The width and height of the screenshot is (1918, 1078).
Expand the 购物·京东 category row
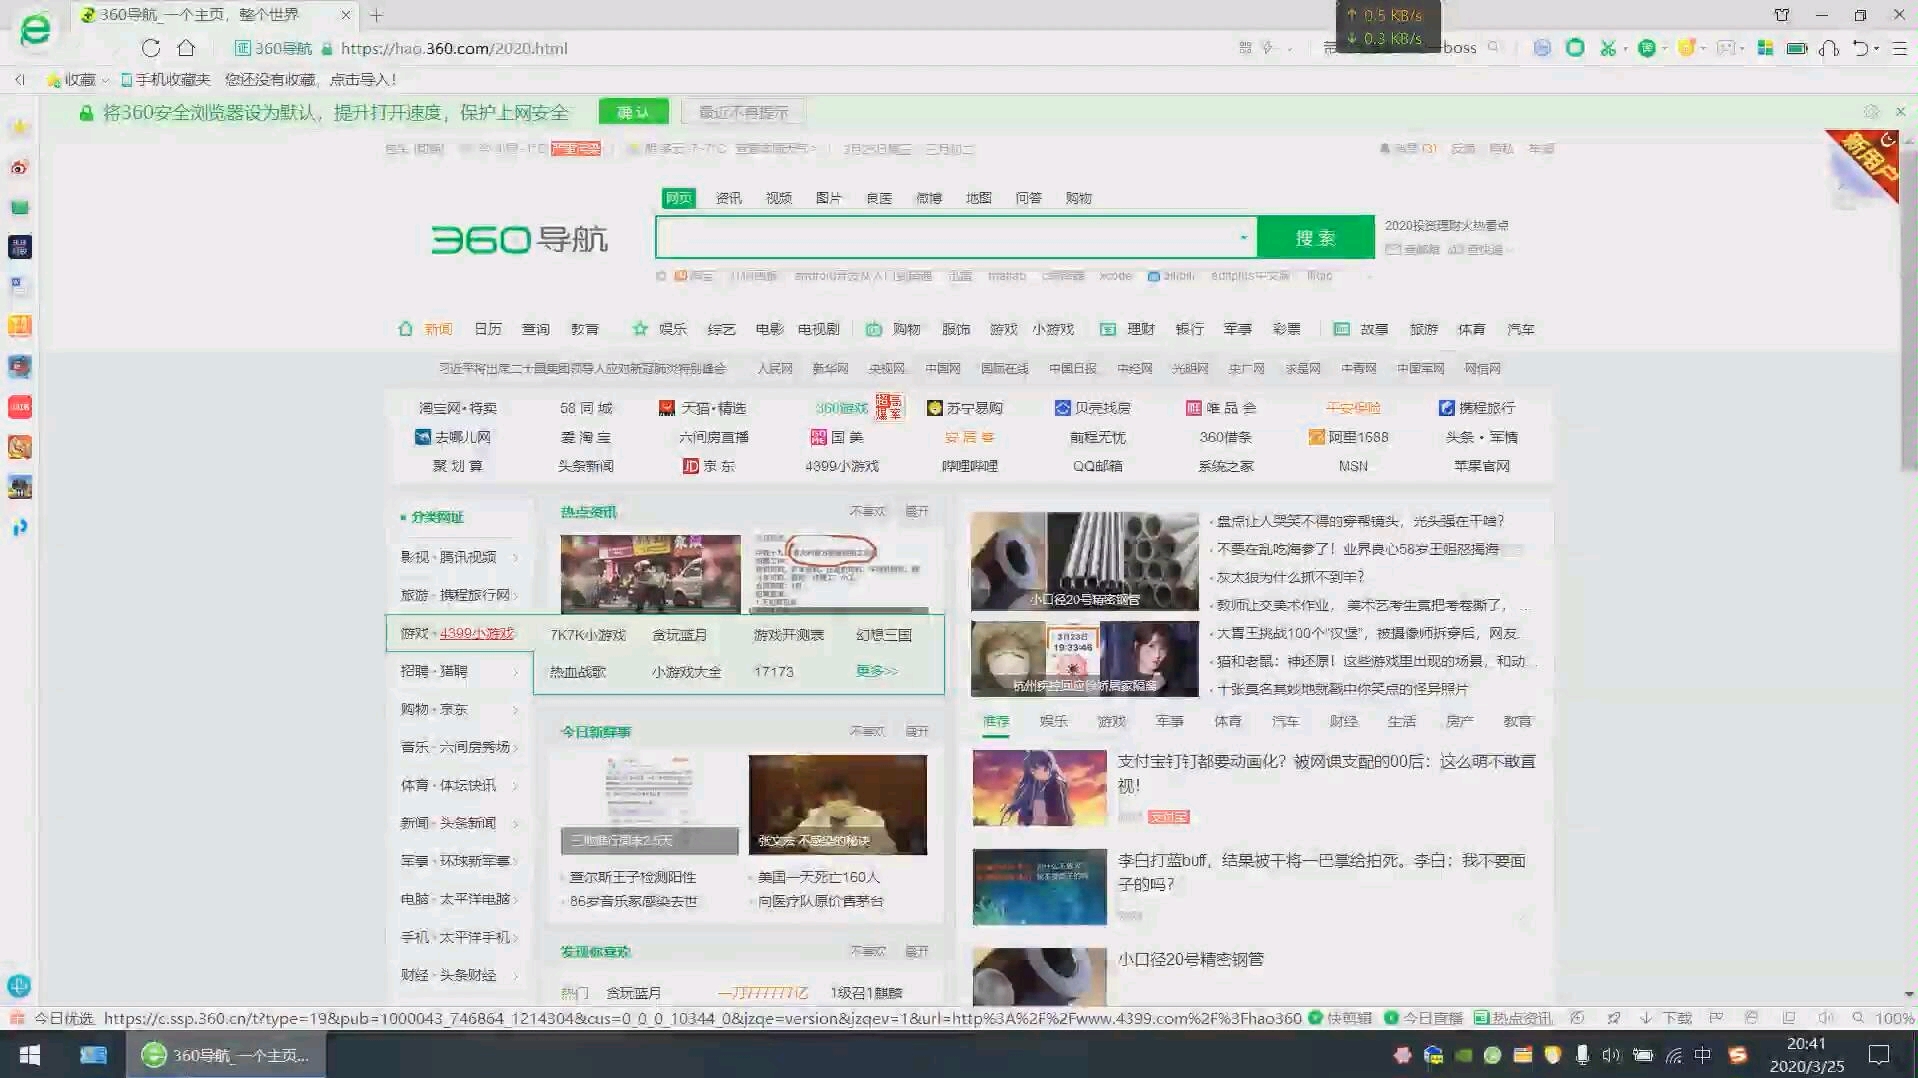click(x=460, y=709)
